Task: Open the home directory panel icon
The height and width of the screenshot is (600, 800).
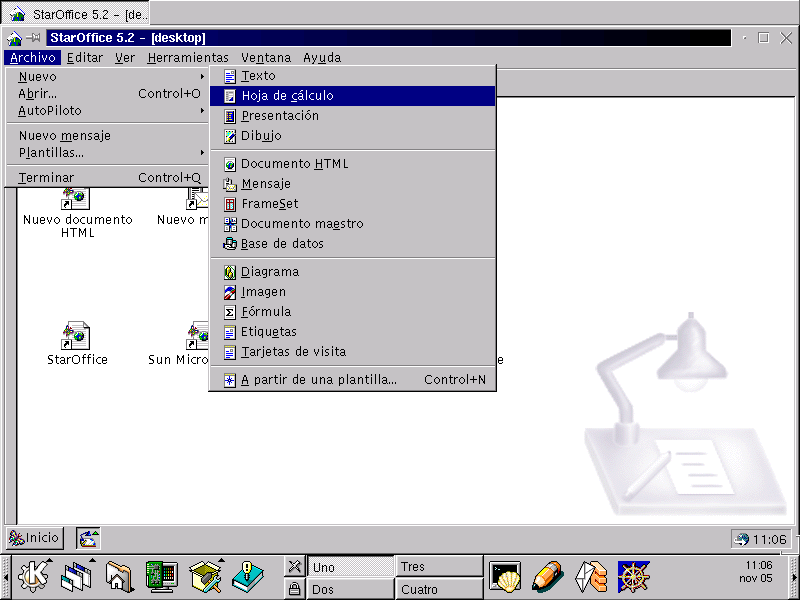Action: coord(119,576)
